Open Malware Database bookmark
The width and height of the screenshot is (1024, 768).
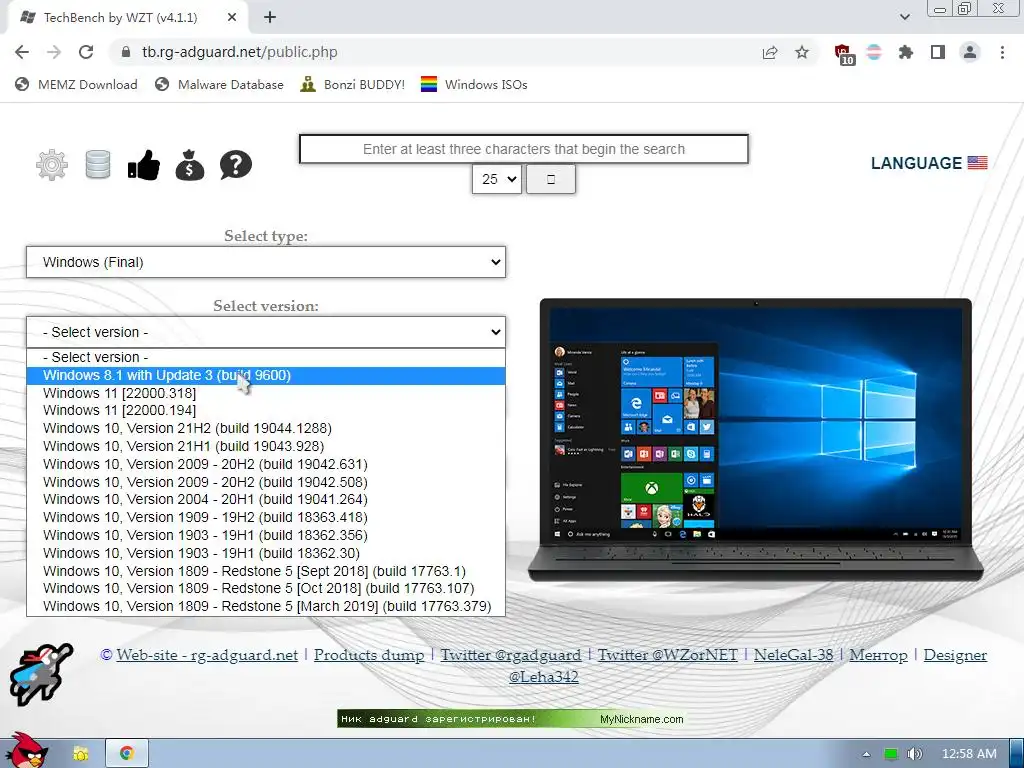(219, 84)
